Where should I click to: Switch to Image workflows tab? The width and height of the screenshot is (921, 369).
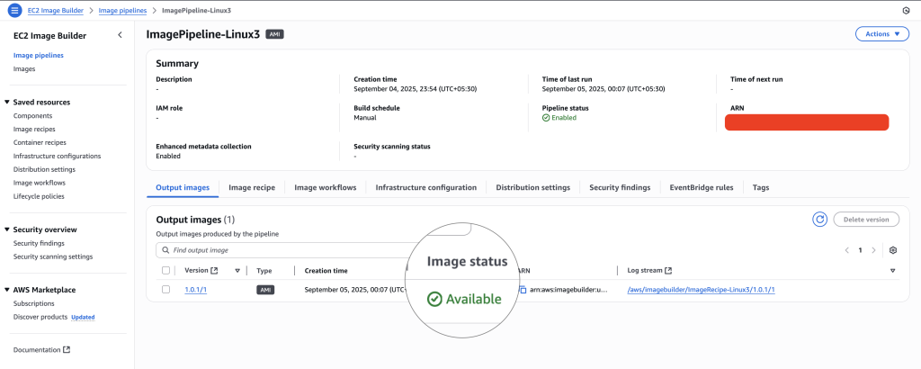pos(325,187)
